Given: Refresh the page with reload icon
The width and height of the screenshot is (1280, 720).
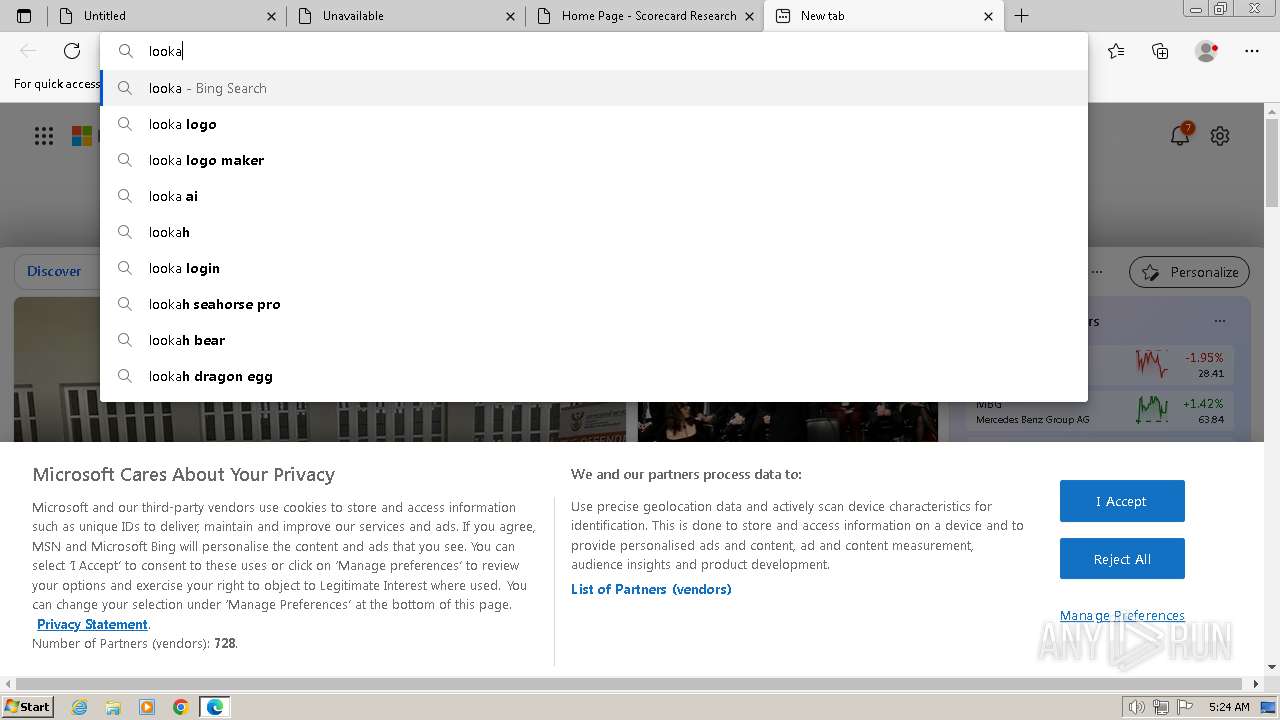Looking at the screenshot, I should click(x=72, y=51).
